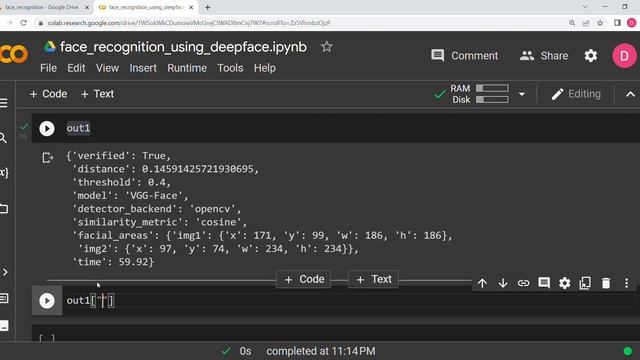640x360 pixels.
Task: Move cell down with arrow icon
Action: tap(503, 283)
